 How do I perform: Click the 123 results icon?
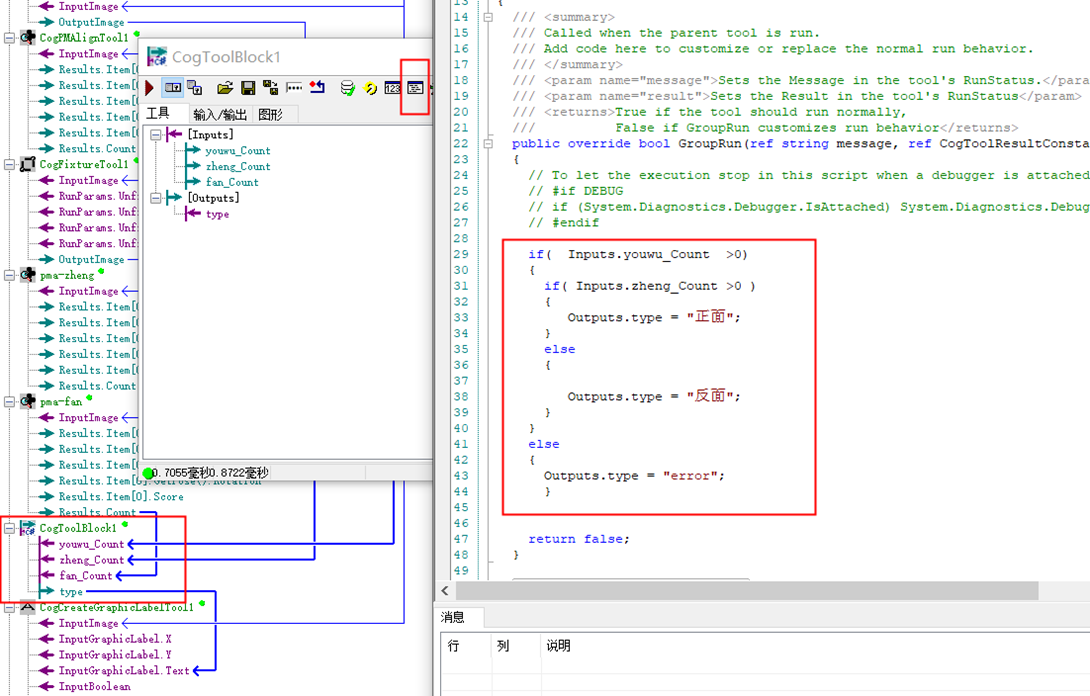[393, 88]
